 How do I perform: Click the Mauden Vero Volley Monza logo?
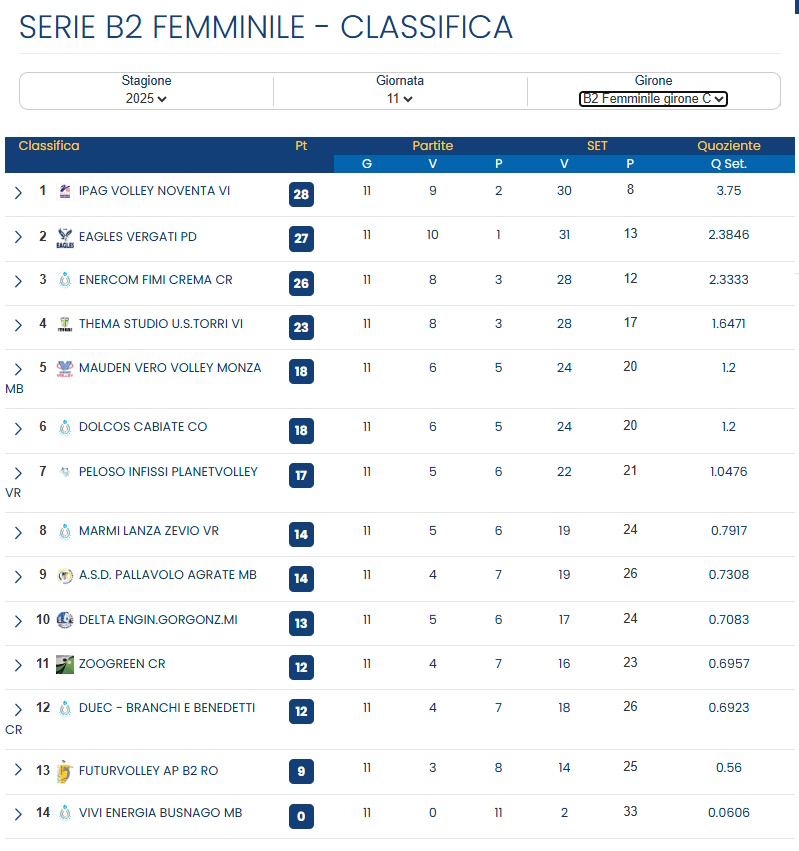click(x=65, y=368)
